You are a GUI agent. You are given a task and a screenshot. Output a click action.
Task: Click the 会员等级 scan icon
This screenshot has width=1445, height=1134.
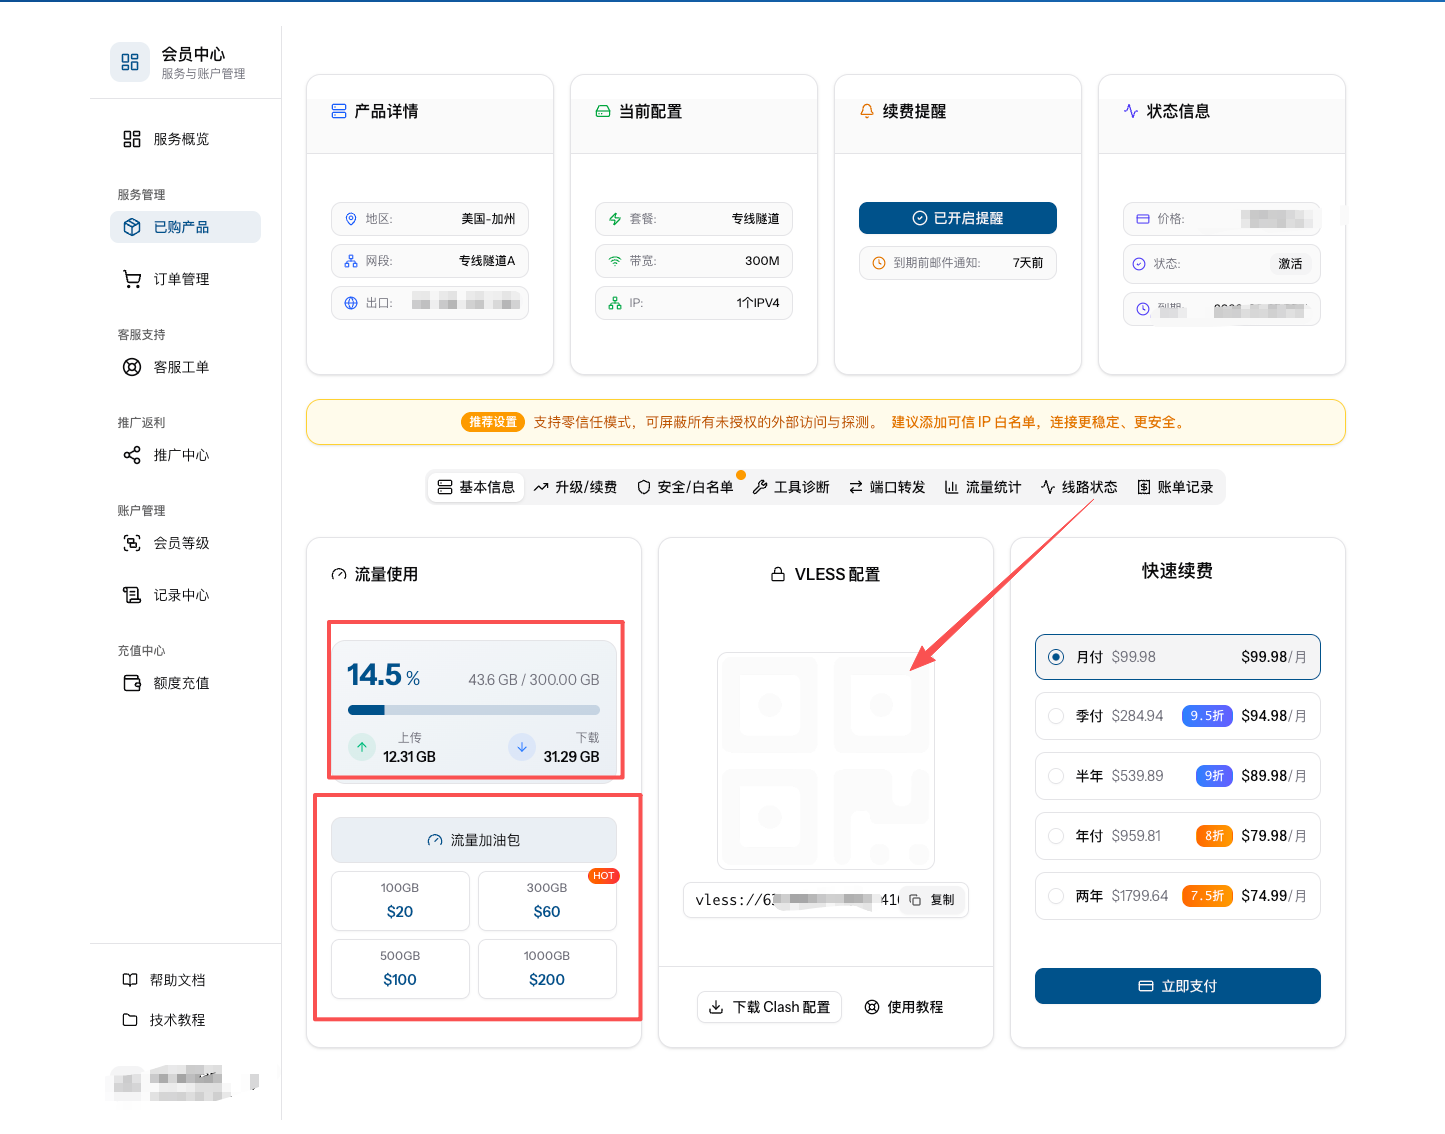click(x=132, y=543)
